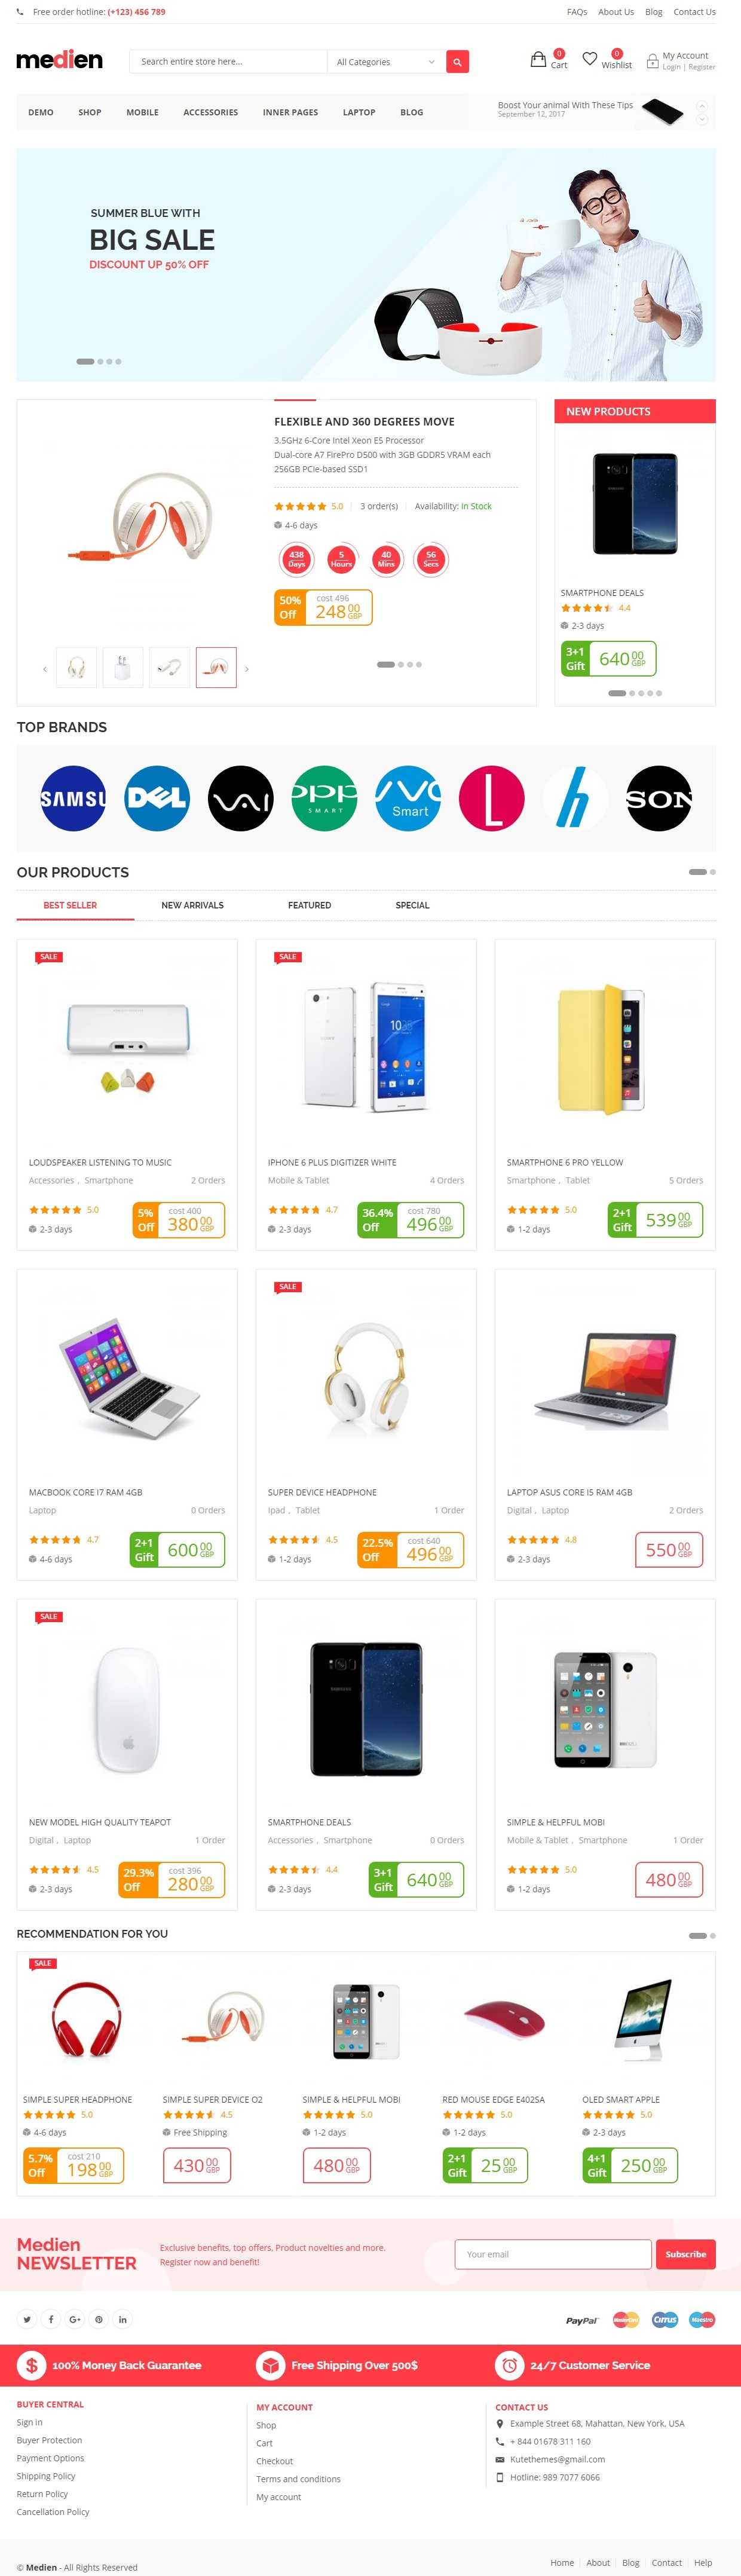
Task: Open the All Categories dropdown
Action: click(x=386, y=62)
